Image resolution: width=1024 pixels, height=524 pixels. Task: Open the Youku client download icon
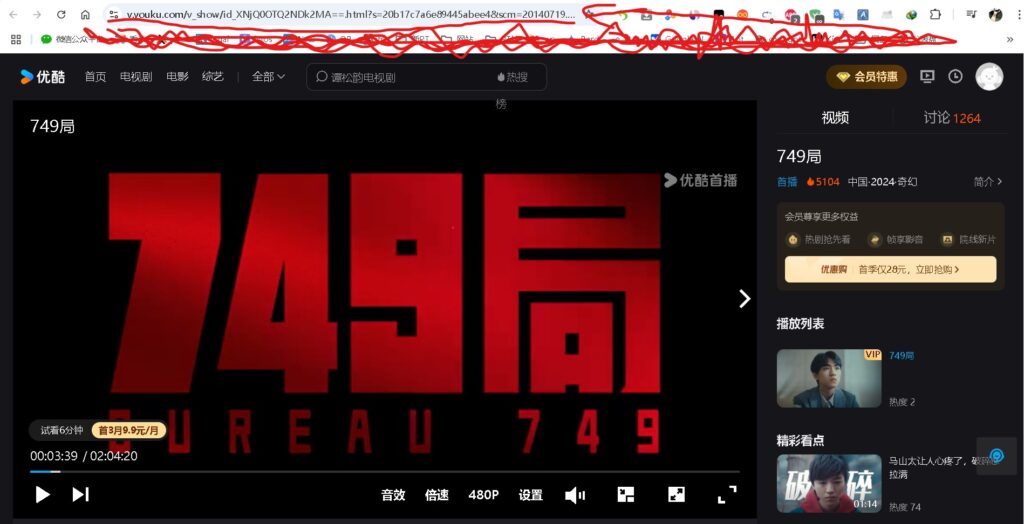[927, 76]
